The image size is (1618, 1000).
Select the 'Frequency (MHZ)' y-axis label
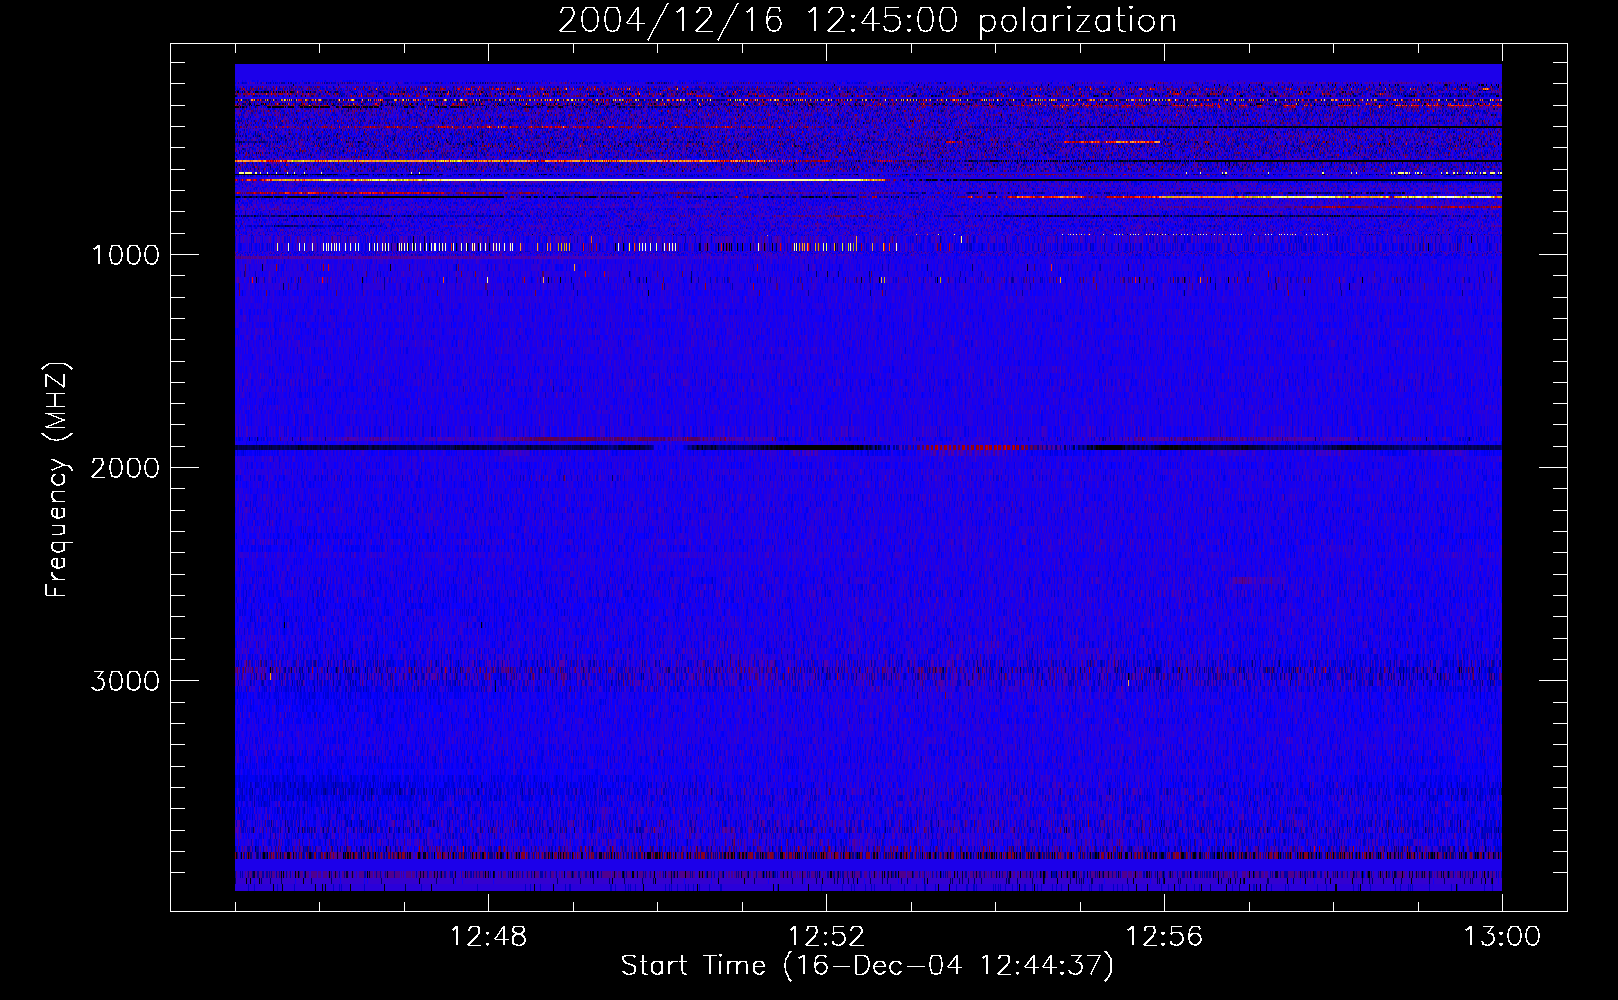(x=58, y=480)
